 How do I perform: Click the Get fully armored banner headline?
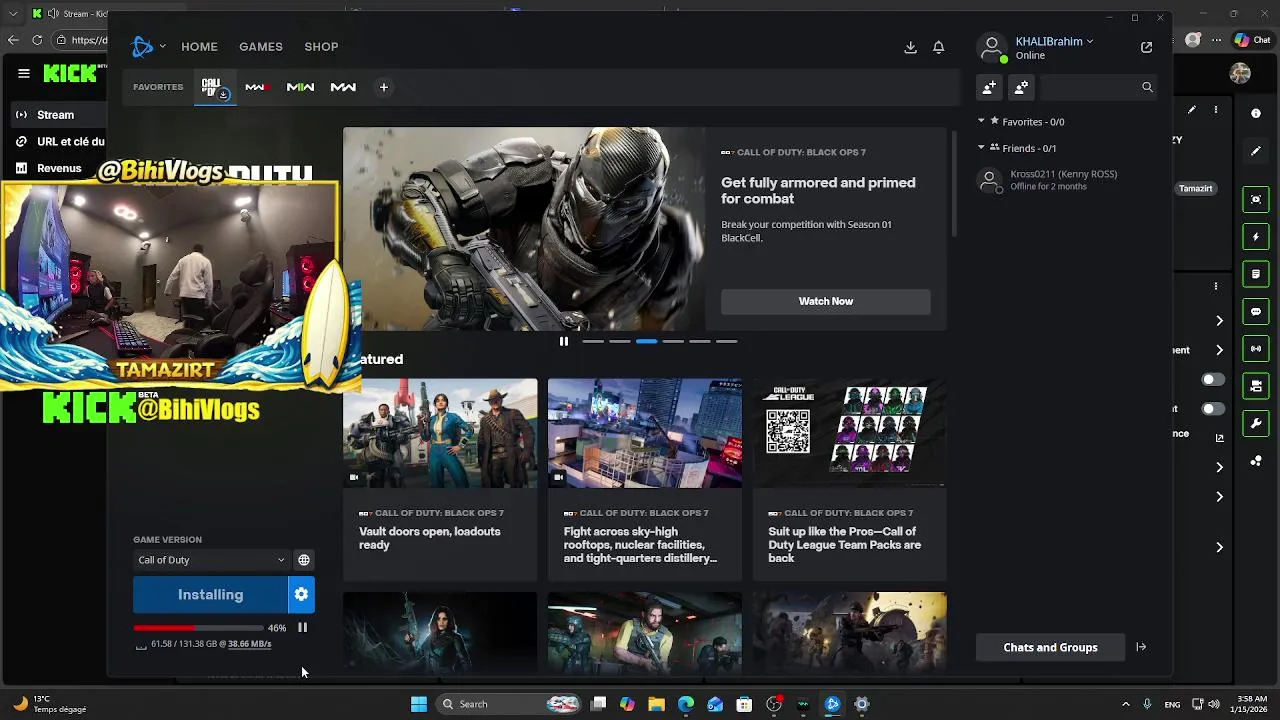click(x=818, y=190)
